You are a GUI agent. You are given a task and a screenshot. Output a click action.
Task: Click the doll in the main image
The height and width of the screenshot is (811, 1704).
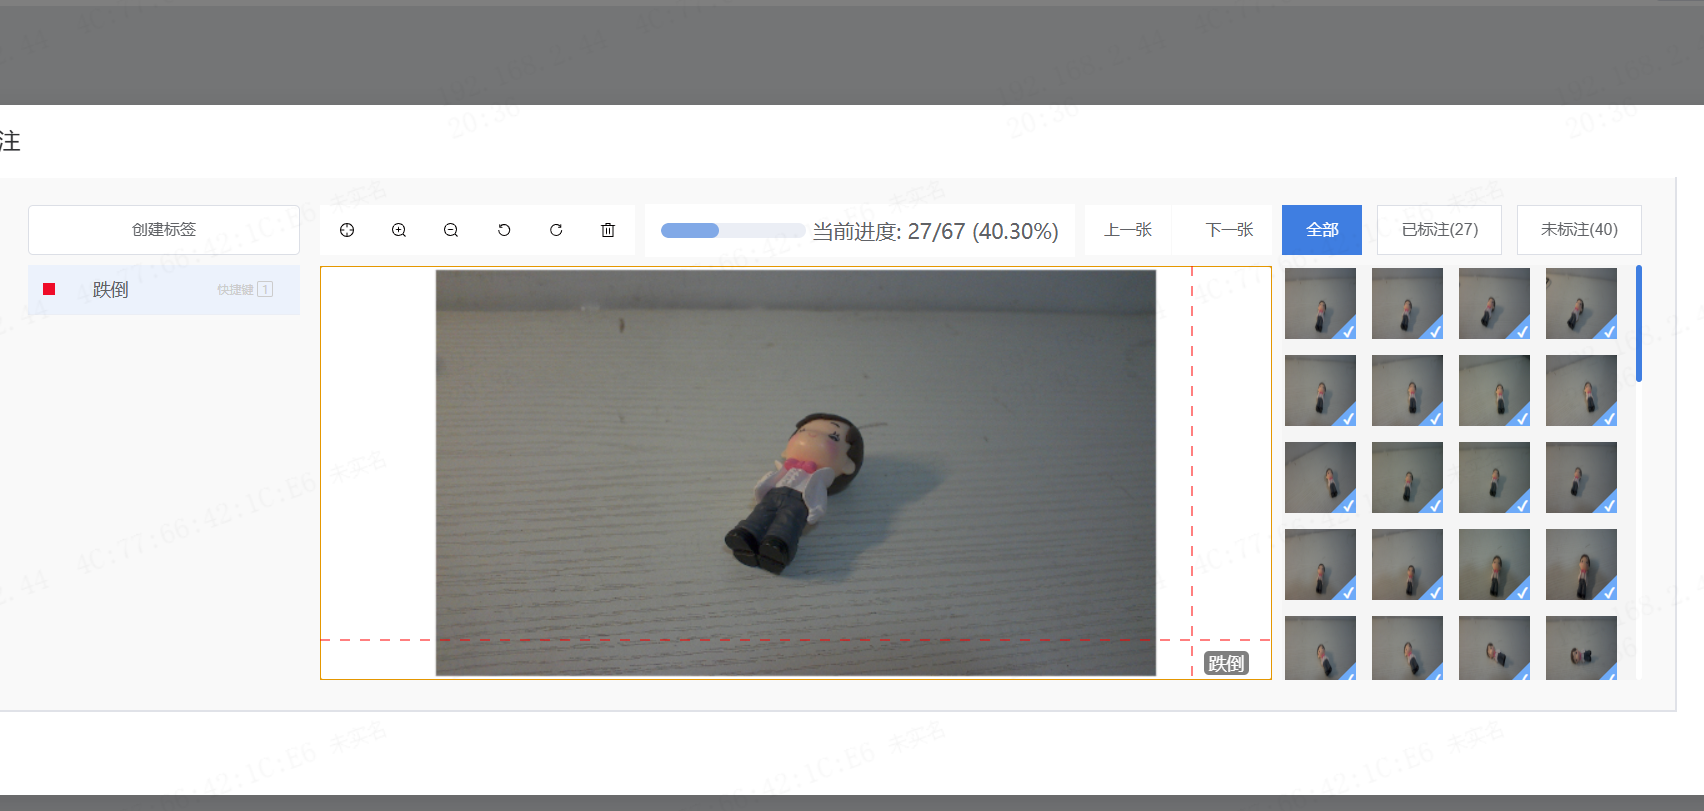[x=792, y=492]
